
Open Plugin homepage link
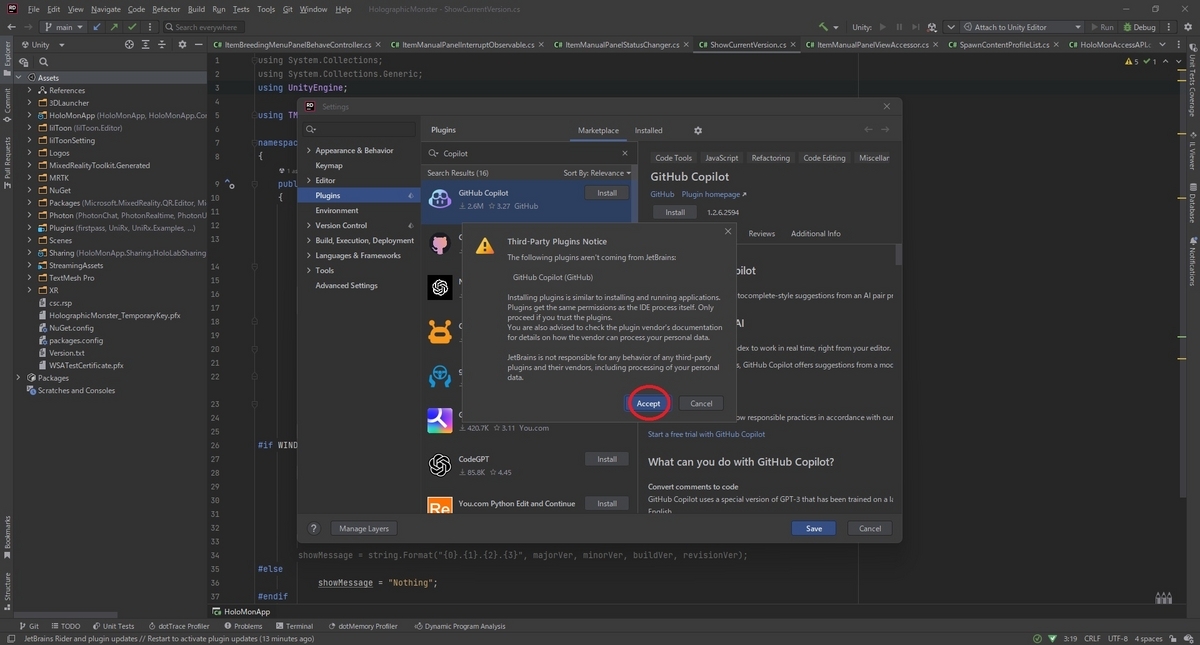[714, 194]
